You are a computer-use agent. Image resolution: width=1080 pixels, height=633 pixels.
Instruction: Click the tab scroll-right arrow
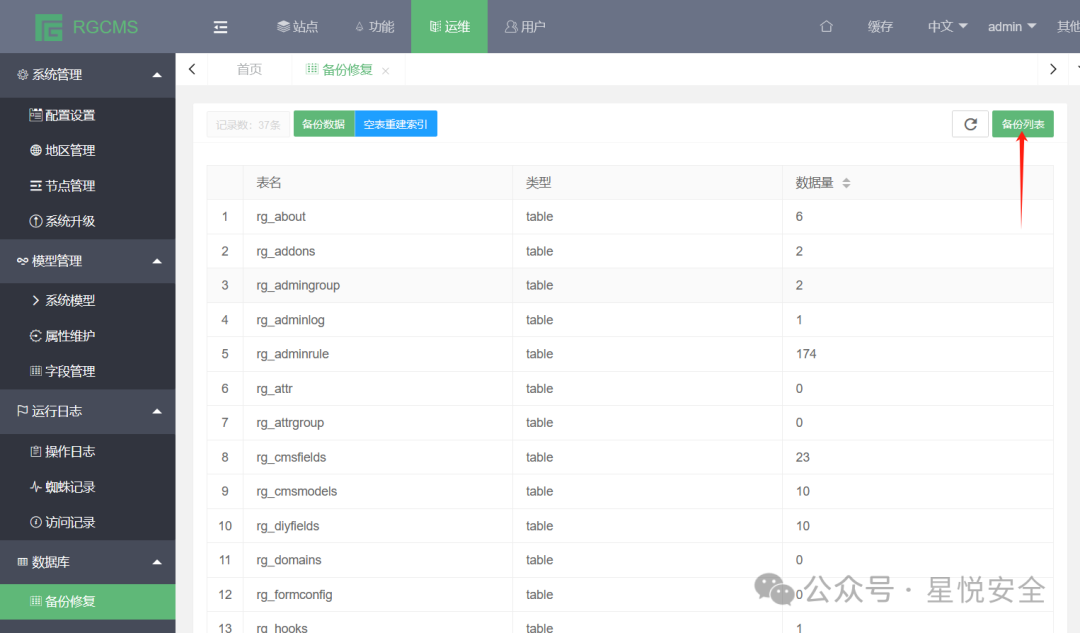(x=1052, y=69)
